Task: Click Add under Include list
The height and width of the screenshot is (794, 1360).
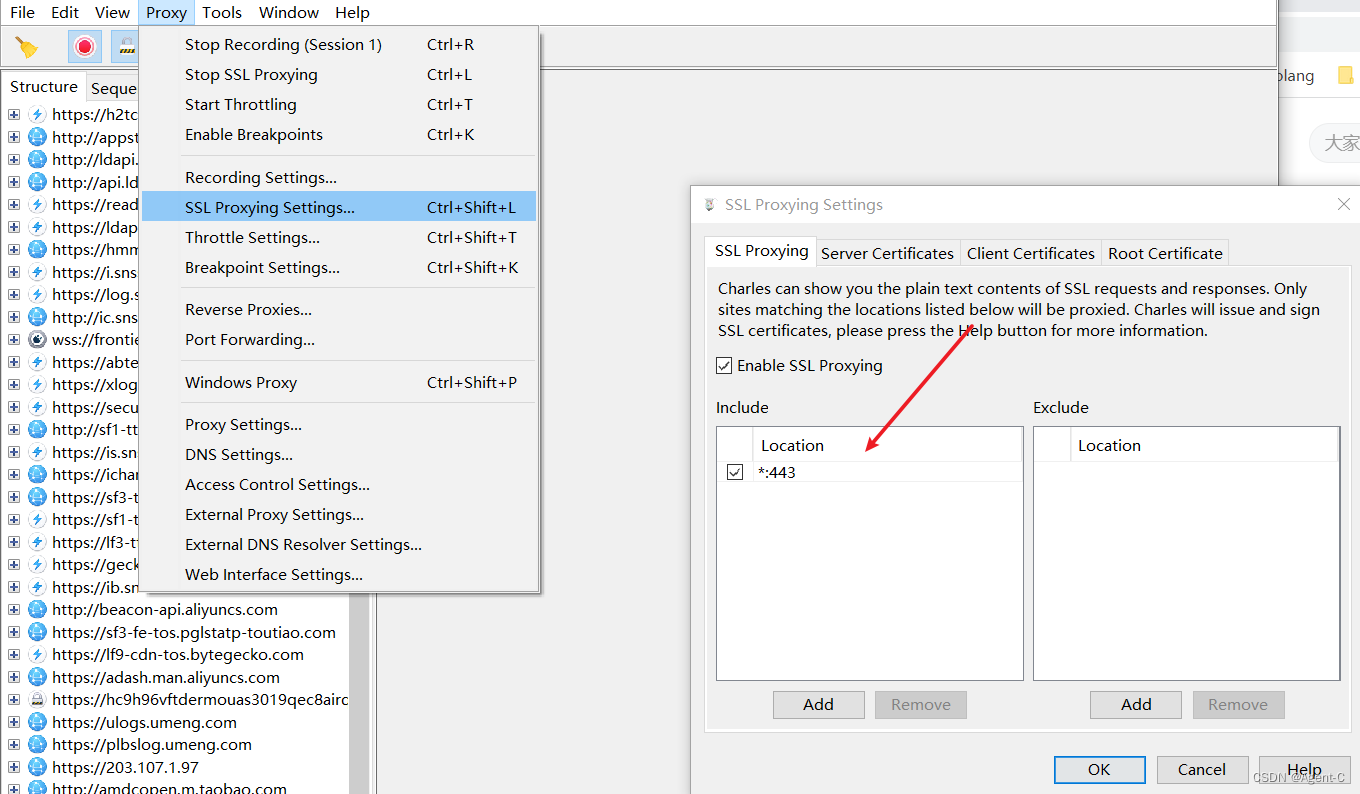Action: (x=818, y=704)
